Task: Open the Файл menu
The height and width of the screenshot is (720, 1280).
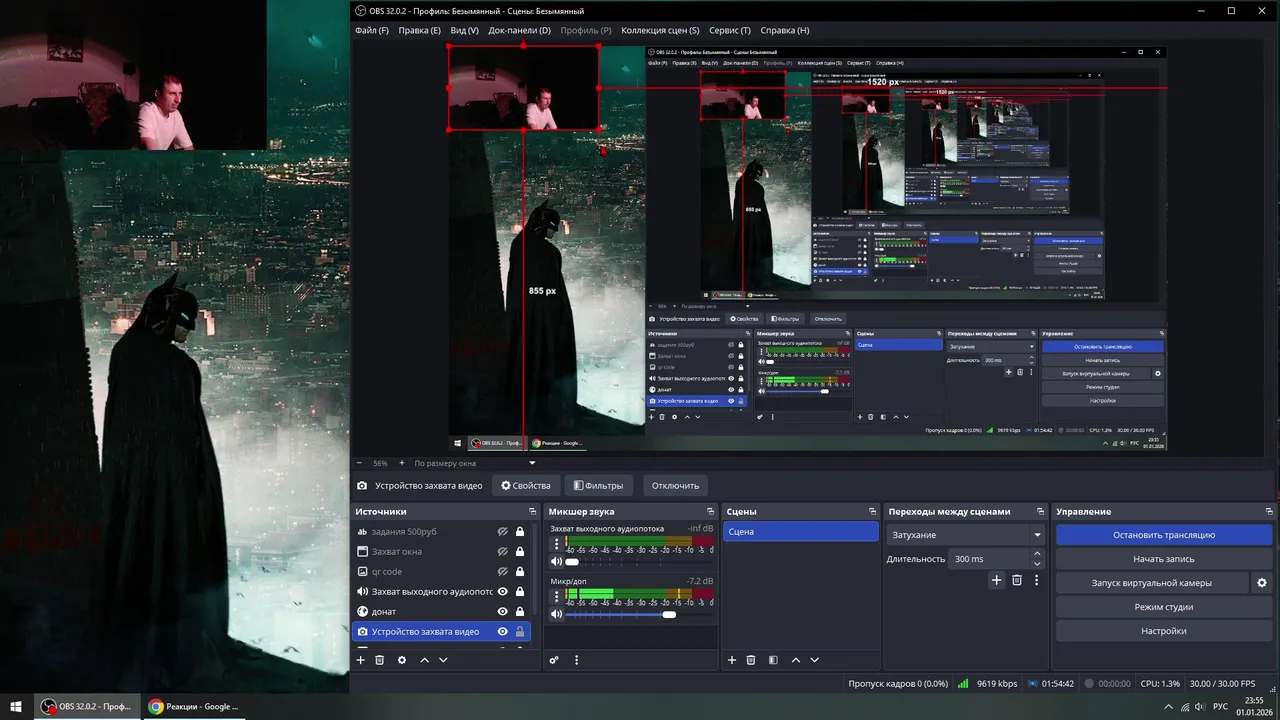Action: (372, 30)
